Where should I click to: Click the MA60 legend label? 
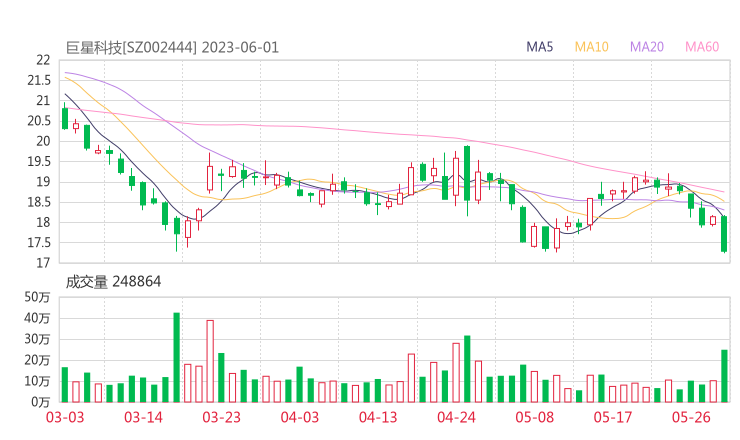pos(702,47)
